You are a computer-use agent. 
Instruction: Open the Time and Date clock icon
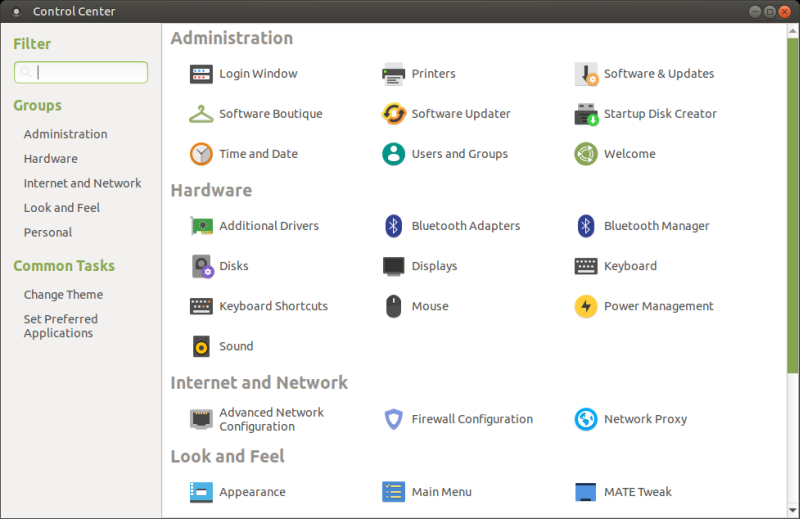201,154
